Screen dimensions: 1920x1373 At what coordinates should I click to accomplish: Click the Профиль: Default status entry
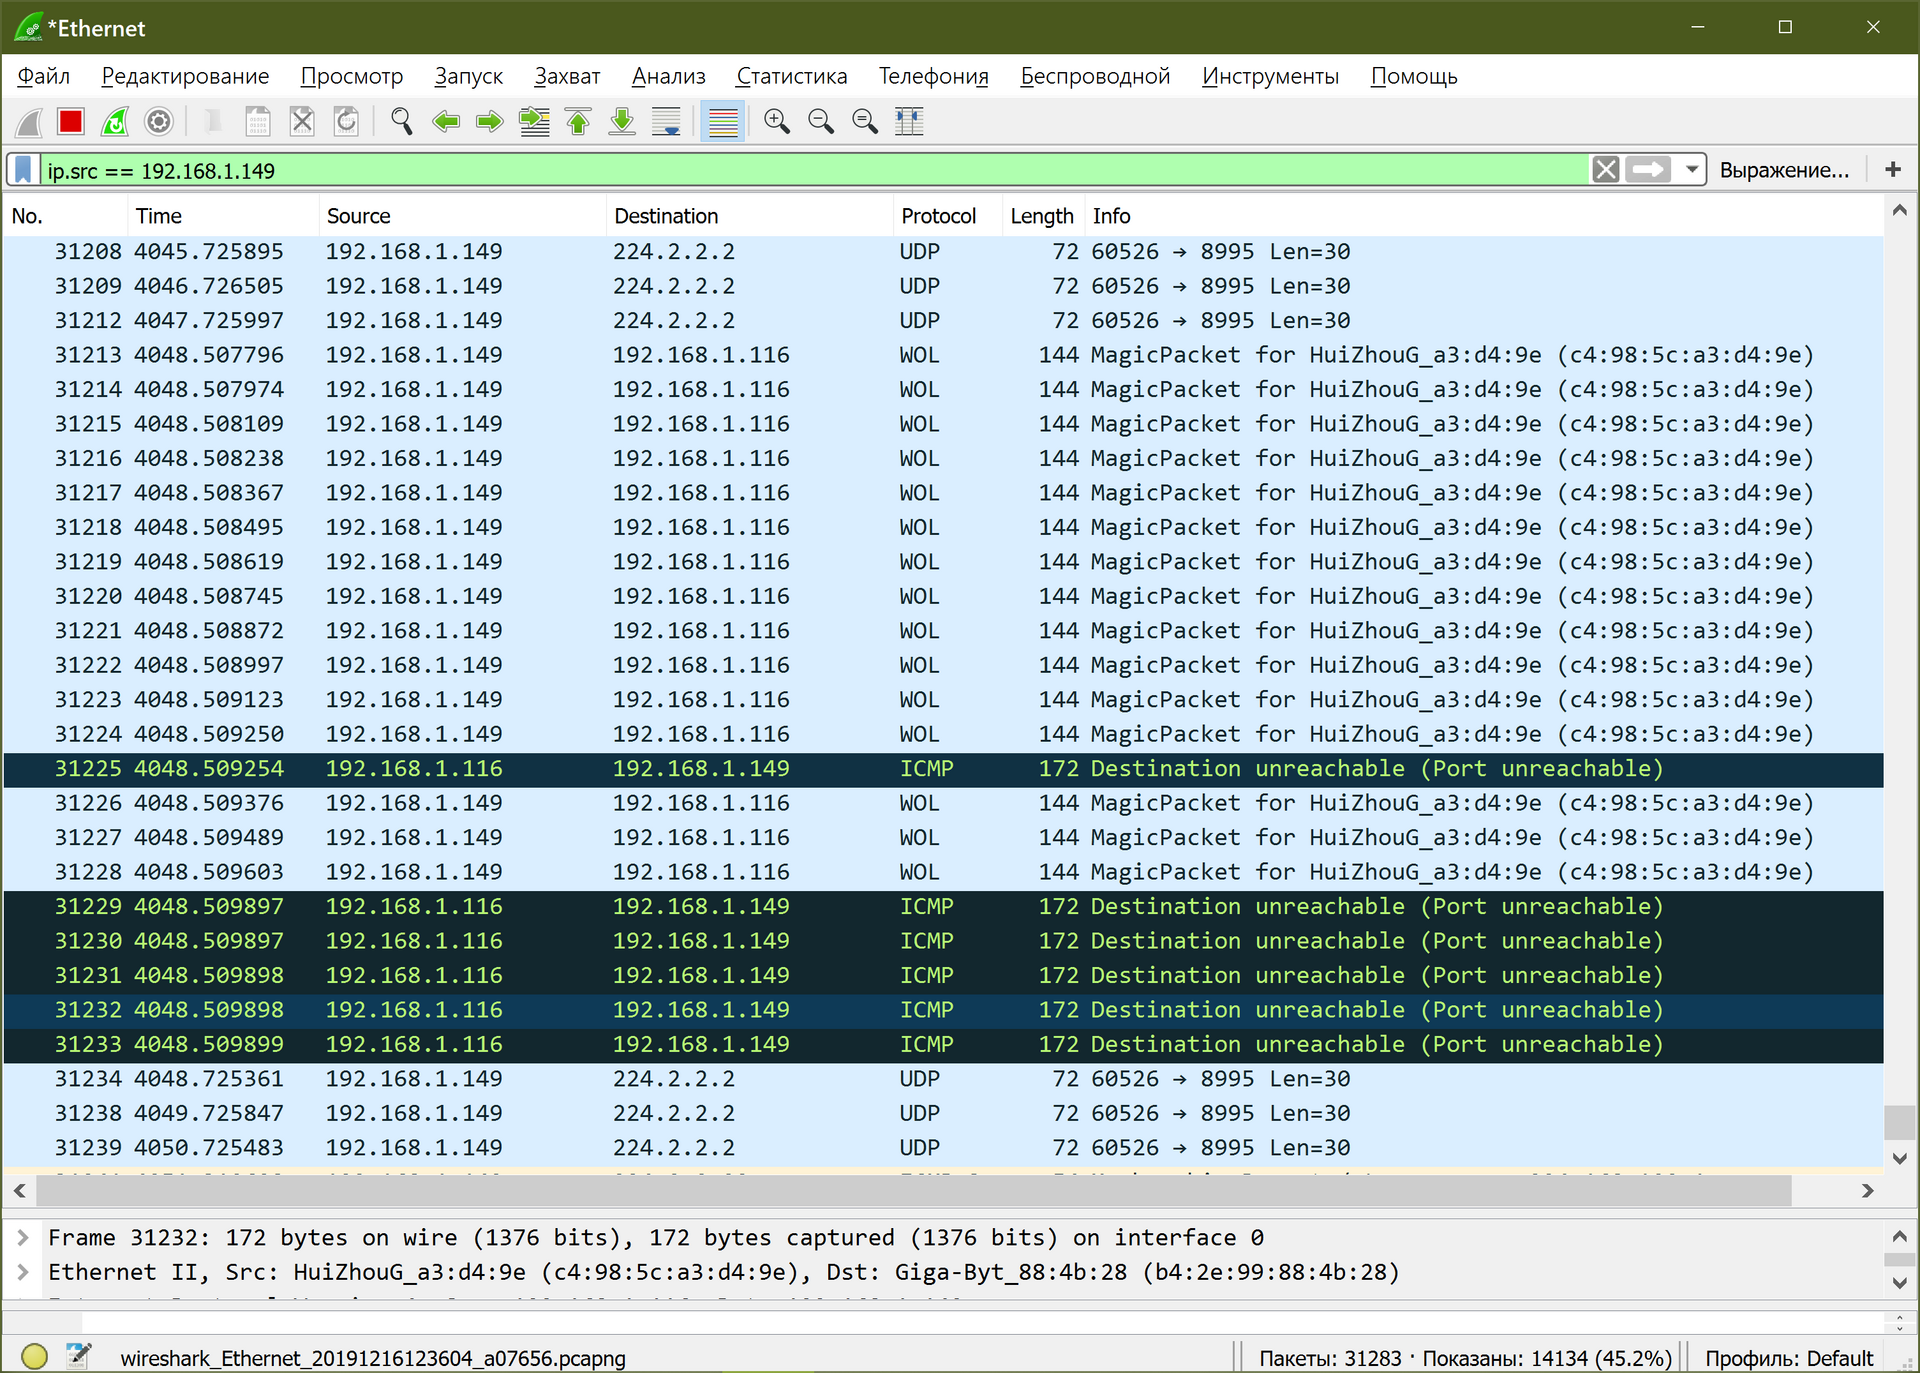[x=1788, y=1358]
